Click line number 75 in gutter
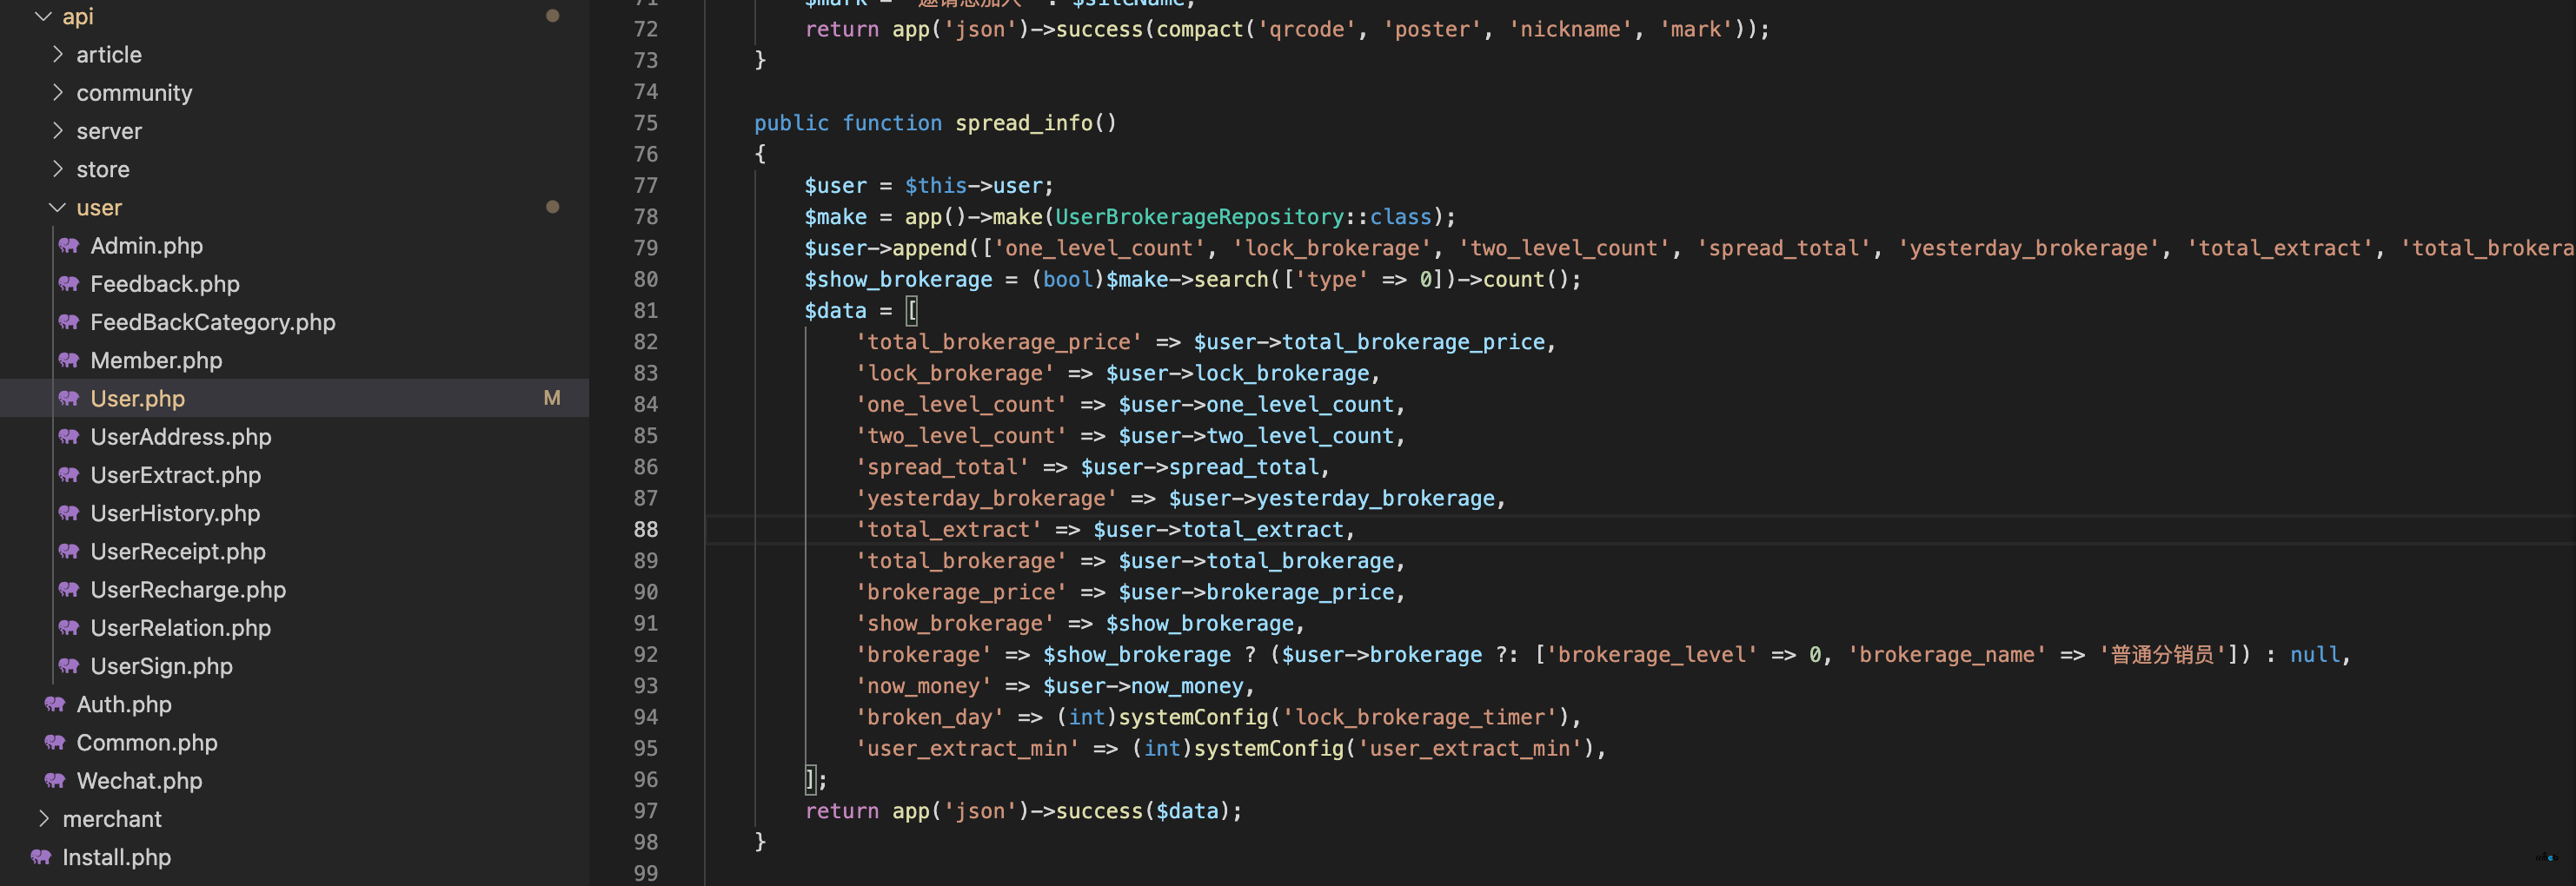This screenshot has height=886, width=2576. click(x=646, y=123)
